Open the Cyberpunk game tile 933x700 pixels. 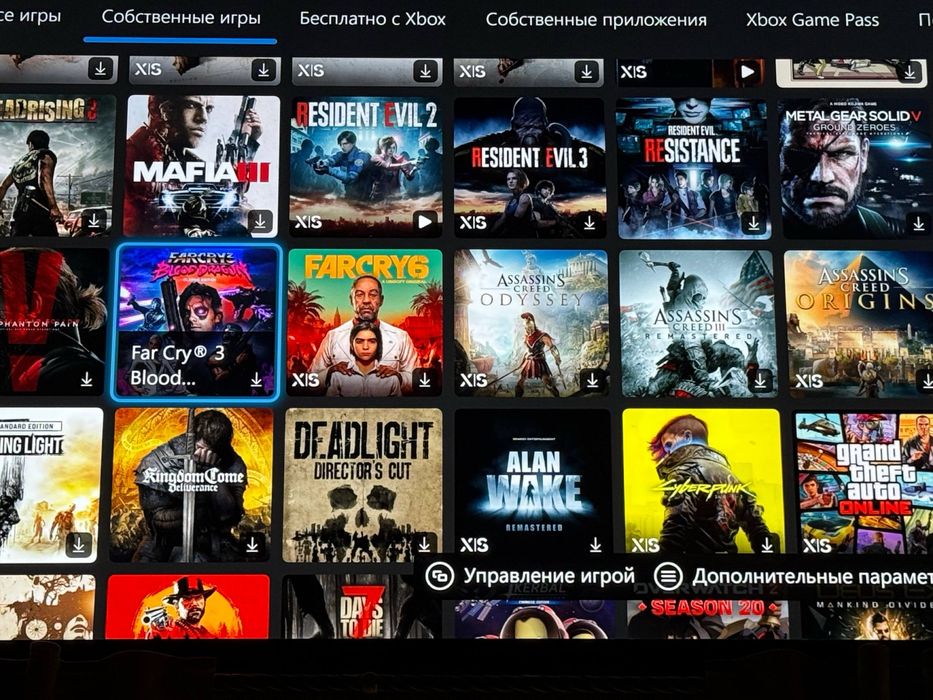[702, 482]
